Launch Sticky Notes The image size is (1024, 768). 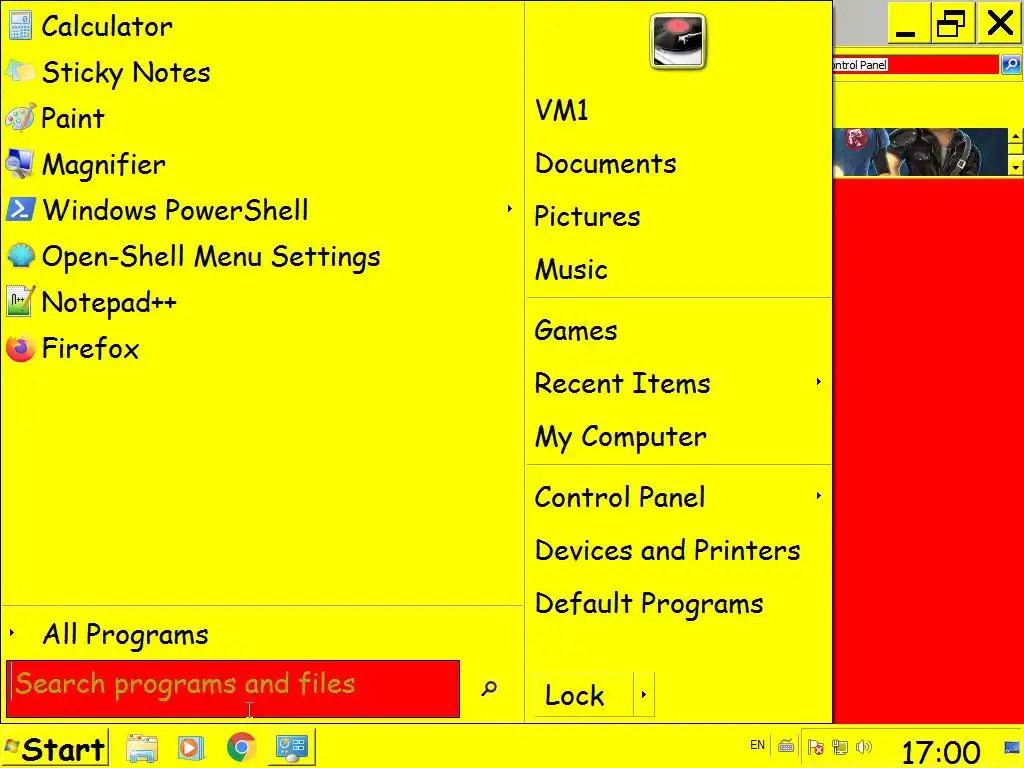[261, 72]
